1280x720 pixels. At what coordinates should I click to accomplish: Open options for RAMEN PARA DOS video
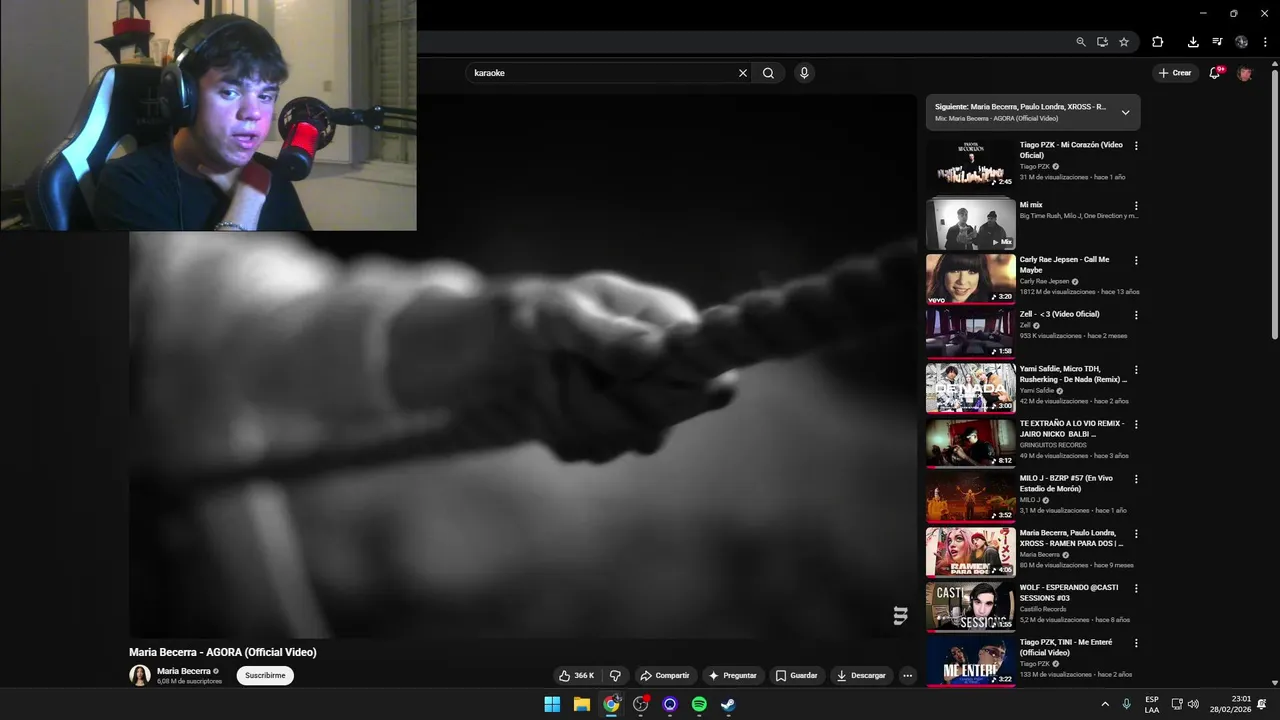pyautogui.click(x=1136, y=534)
